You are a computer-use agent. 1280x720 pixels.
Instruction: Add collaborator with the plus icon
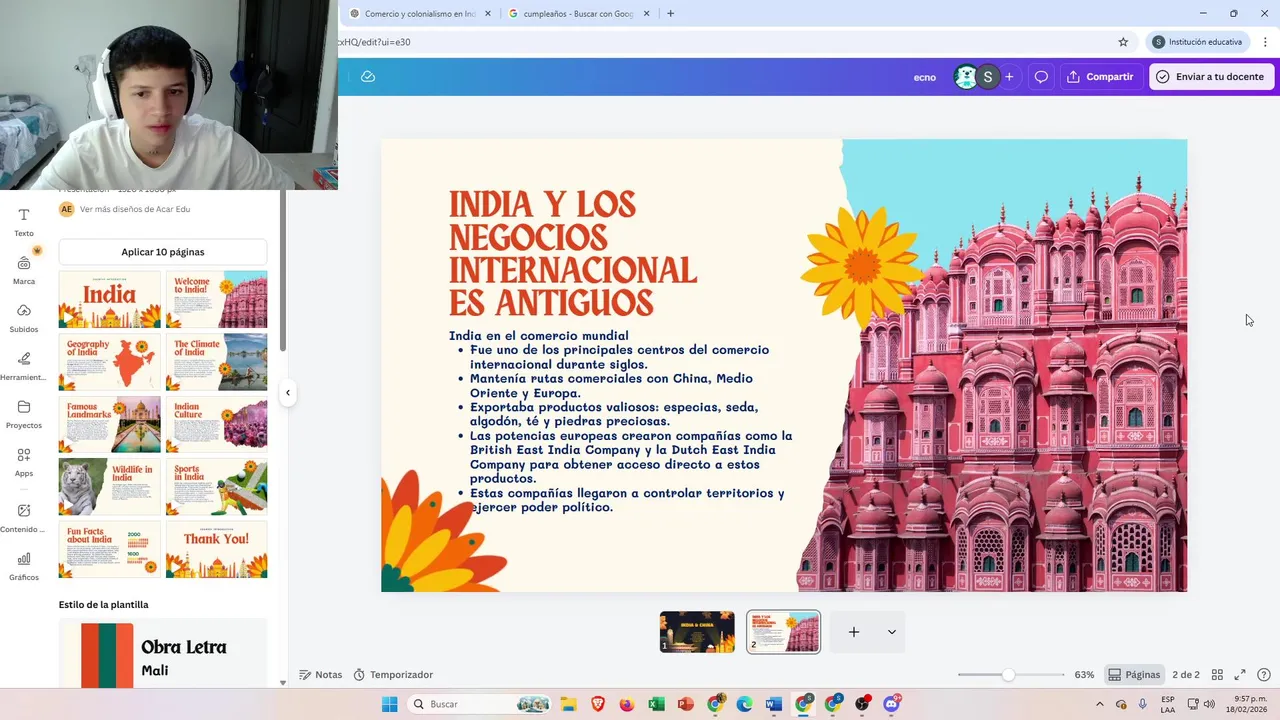click(x=1009, y=77)
